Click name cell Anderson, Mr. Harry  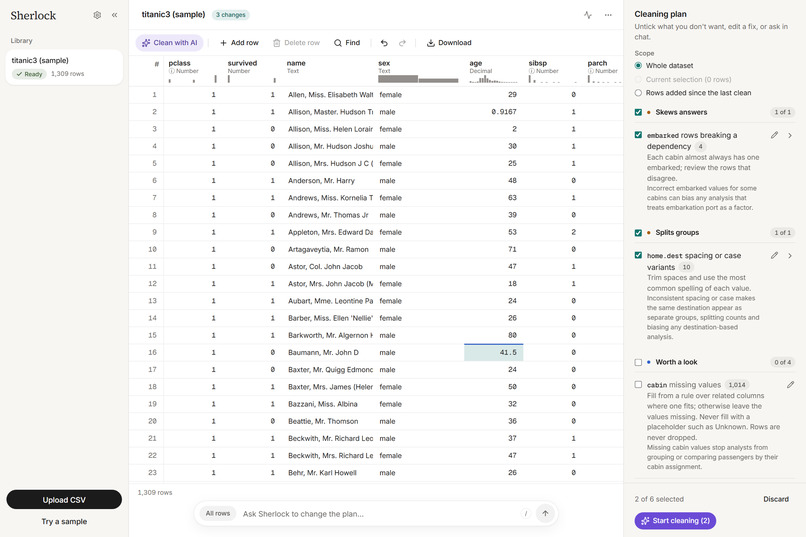(x=329, y=181)
